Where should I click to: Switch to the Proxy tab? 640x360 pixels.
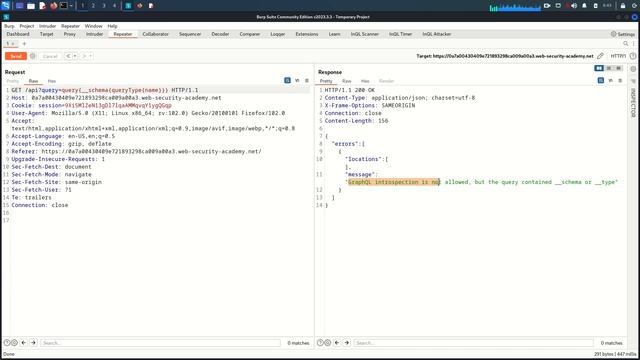pyautogui.click(x=70, y=34)
